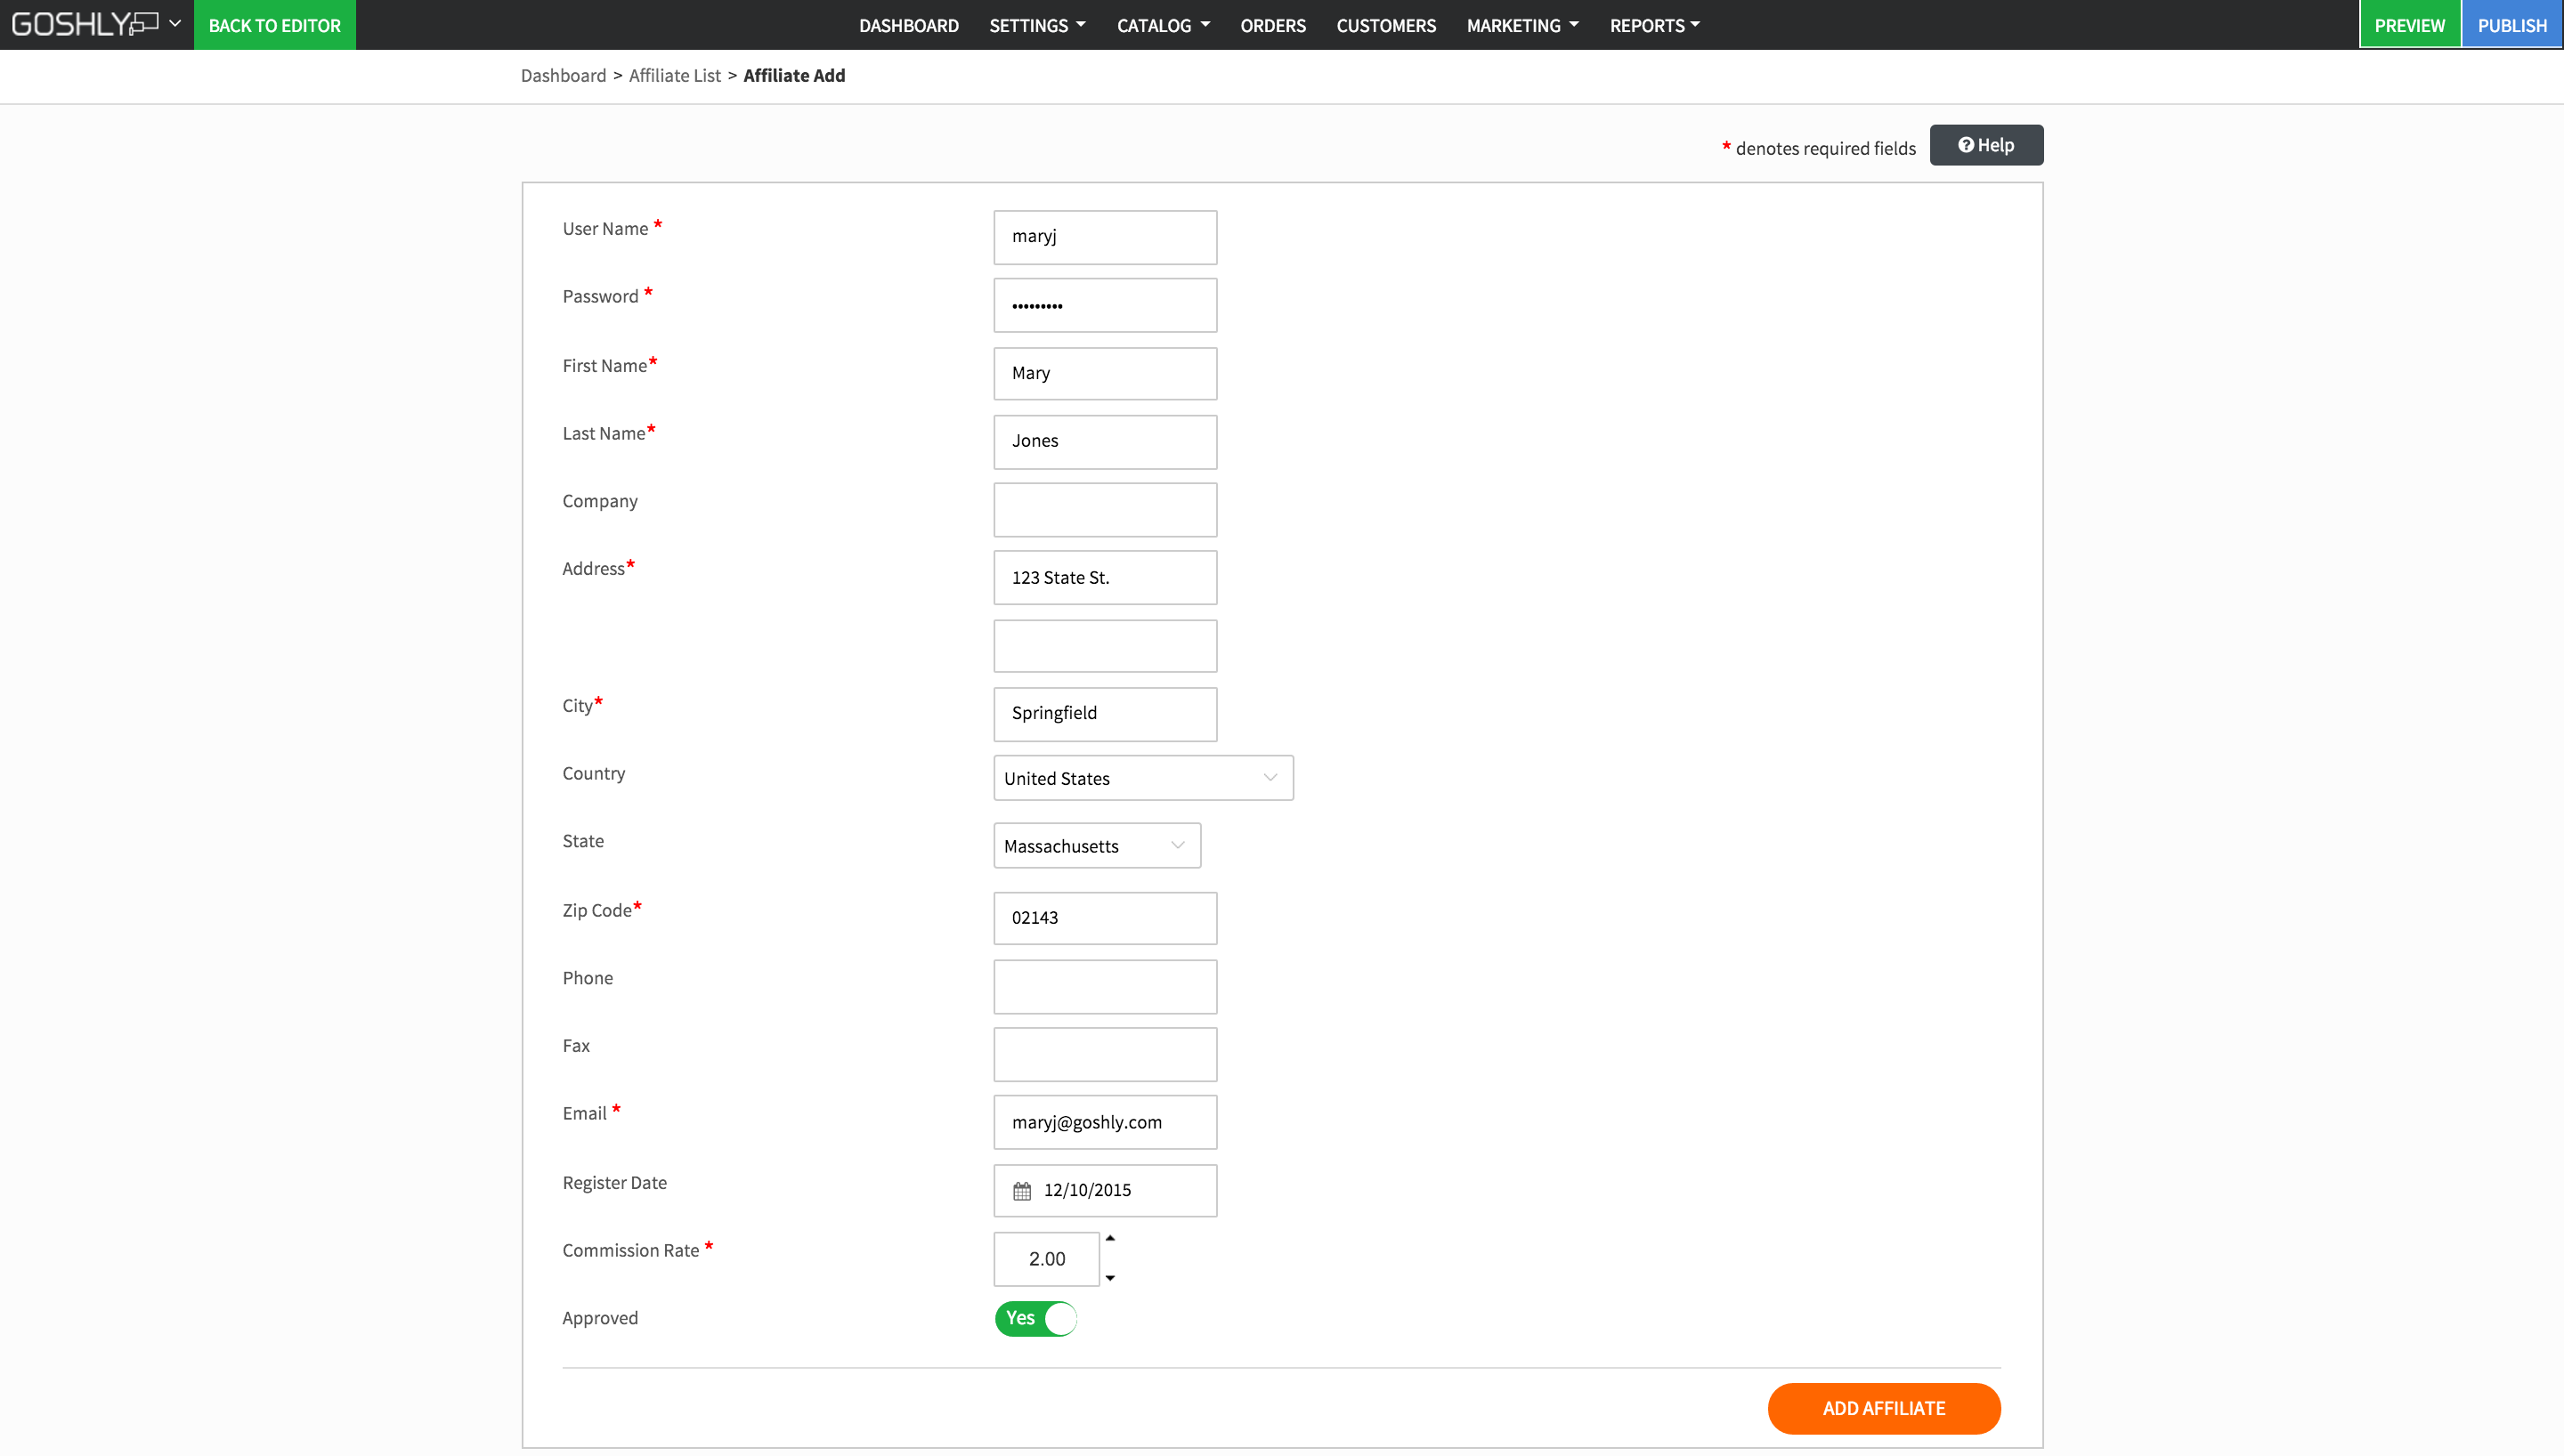This screenshot has height=1456, width=2564.
Task: Toggle the Approved switch off
Action: click(x=1036, y=1319)
